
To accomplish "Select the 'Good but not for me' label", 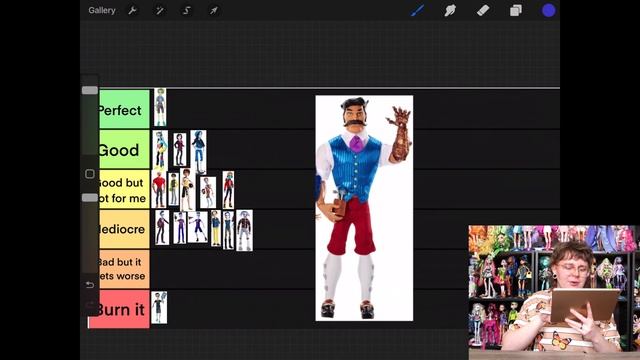I will [124, 189].
